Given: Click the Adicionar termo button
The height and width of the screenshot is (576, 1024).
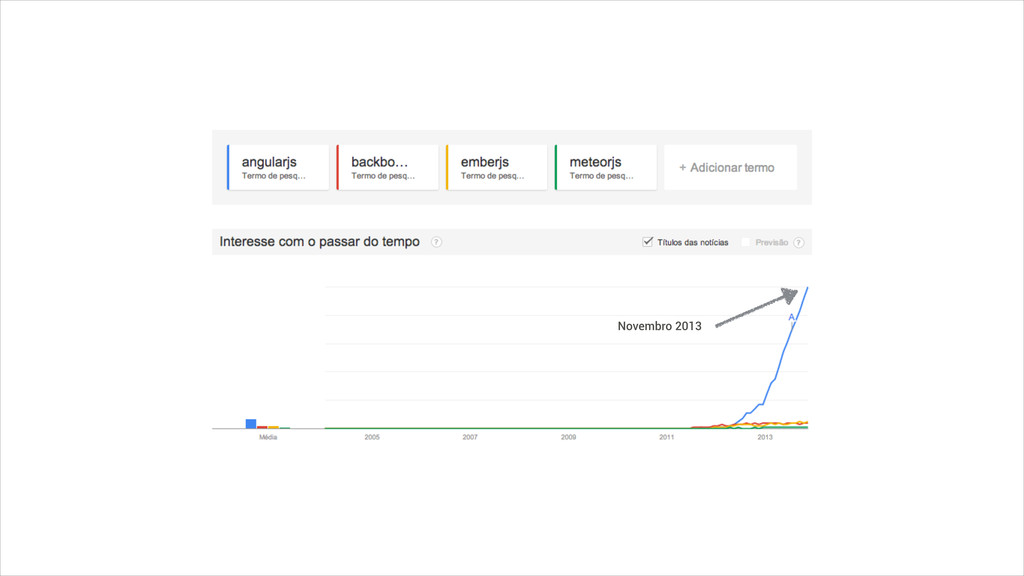Looking at the screenshot, I should pos(730,168).
